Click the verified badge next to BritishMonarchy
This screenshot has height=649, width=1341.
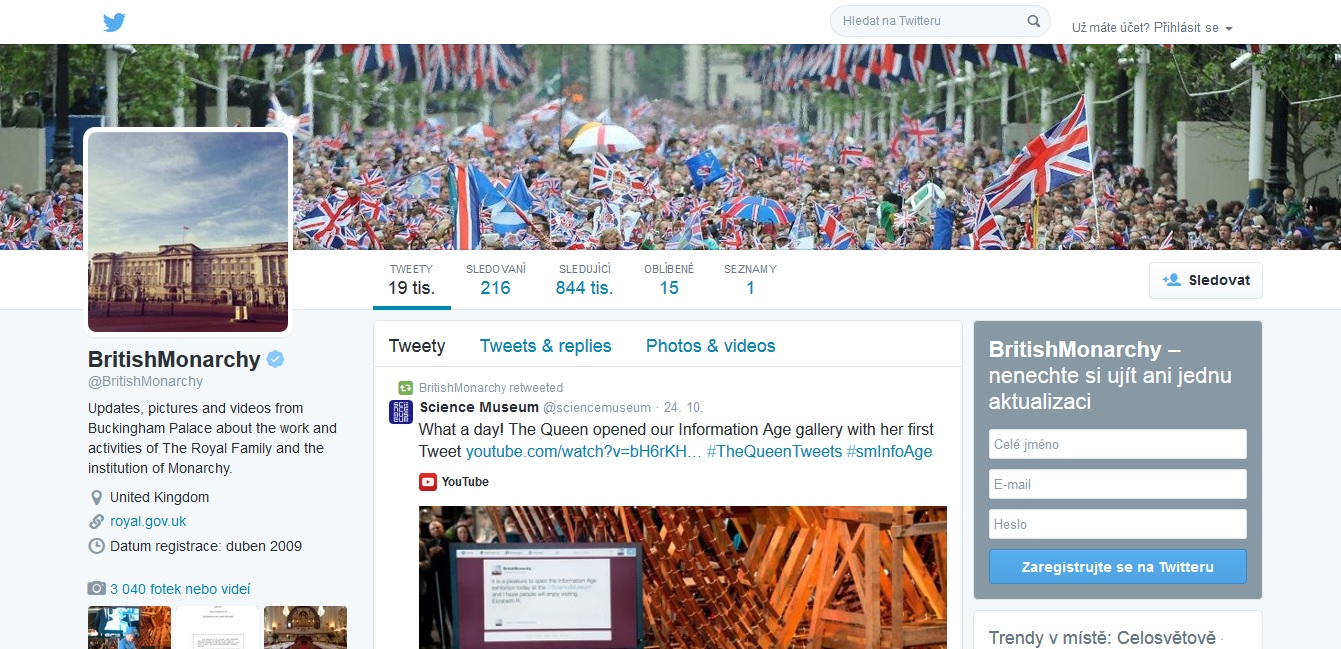[x=275, y=359]
